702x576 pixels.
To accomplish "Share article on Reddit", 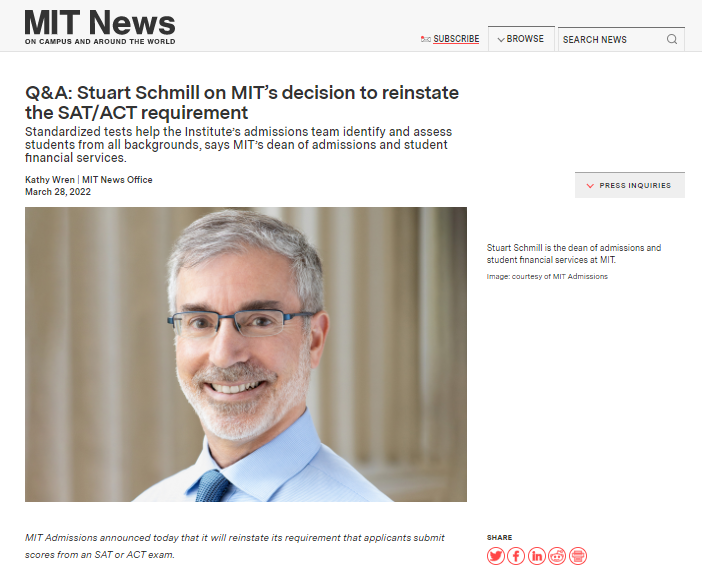I will (557, 556).
